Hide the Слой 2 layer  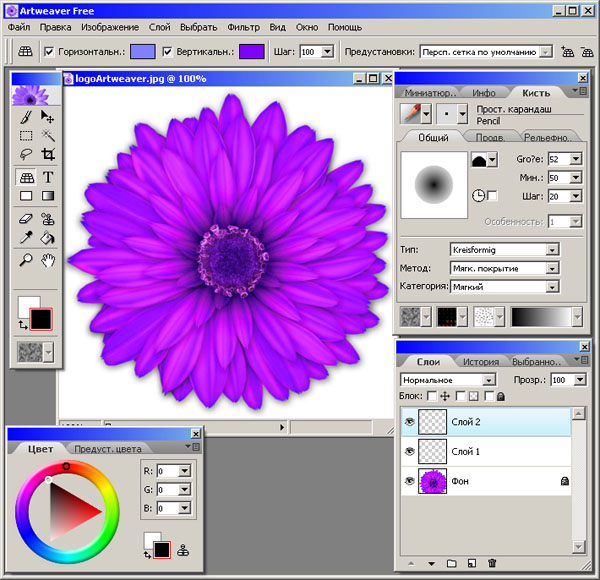click(408, 422)
